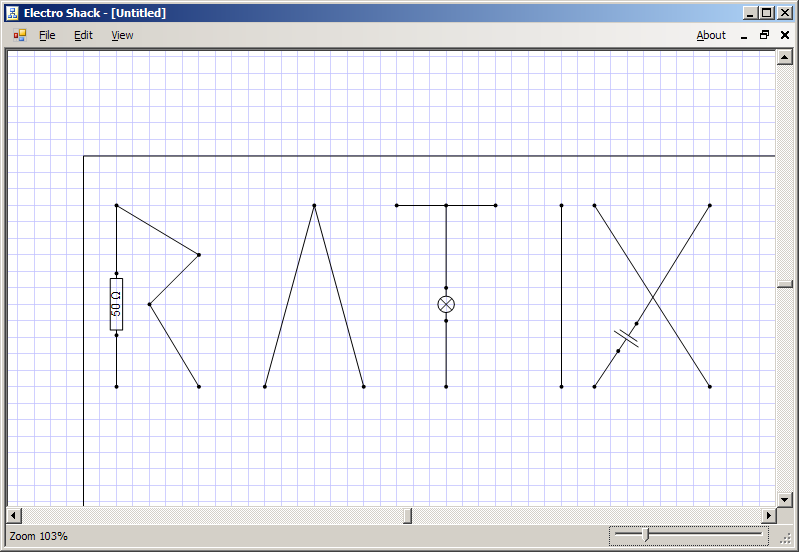The height and width of the screenshot is (552, 799).
Task: Click the scroll up arrow
Action: (x=785, y=57)
